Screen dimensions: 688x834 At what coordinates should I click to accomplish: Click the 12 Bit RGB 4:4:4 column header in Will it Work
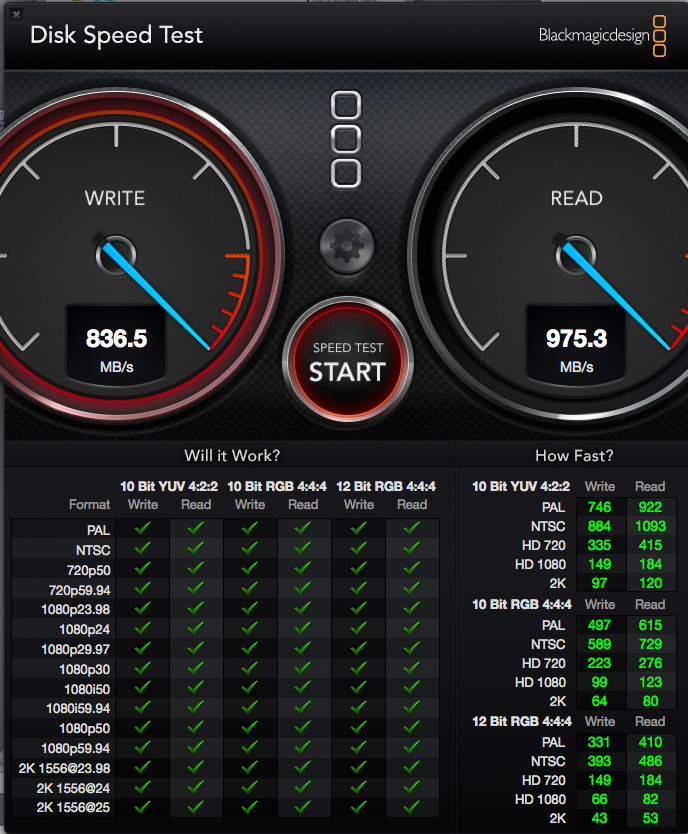click(x=386, y=487)
